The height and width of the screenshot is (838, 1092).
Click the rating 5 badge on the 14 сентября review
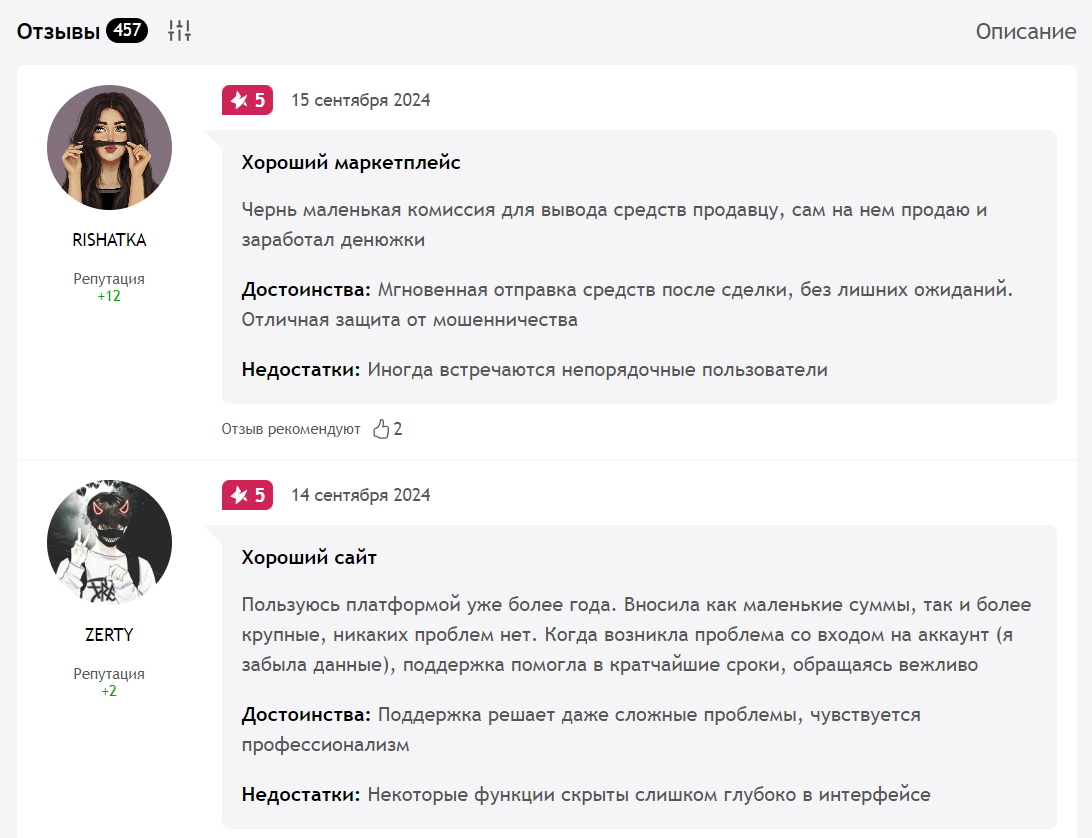pos(247,495)
